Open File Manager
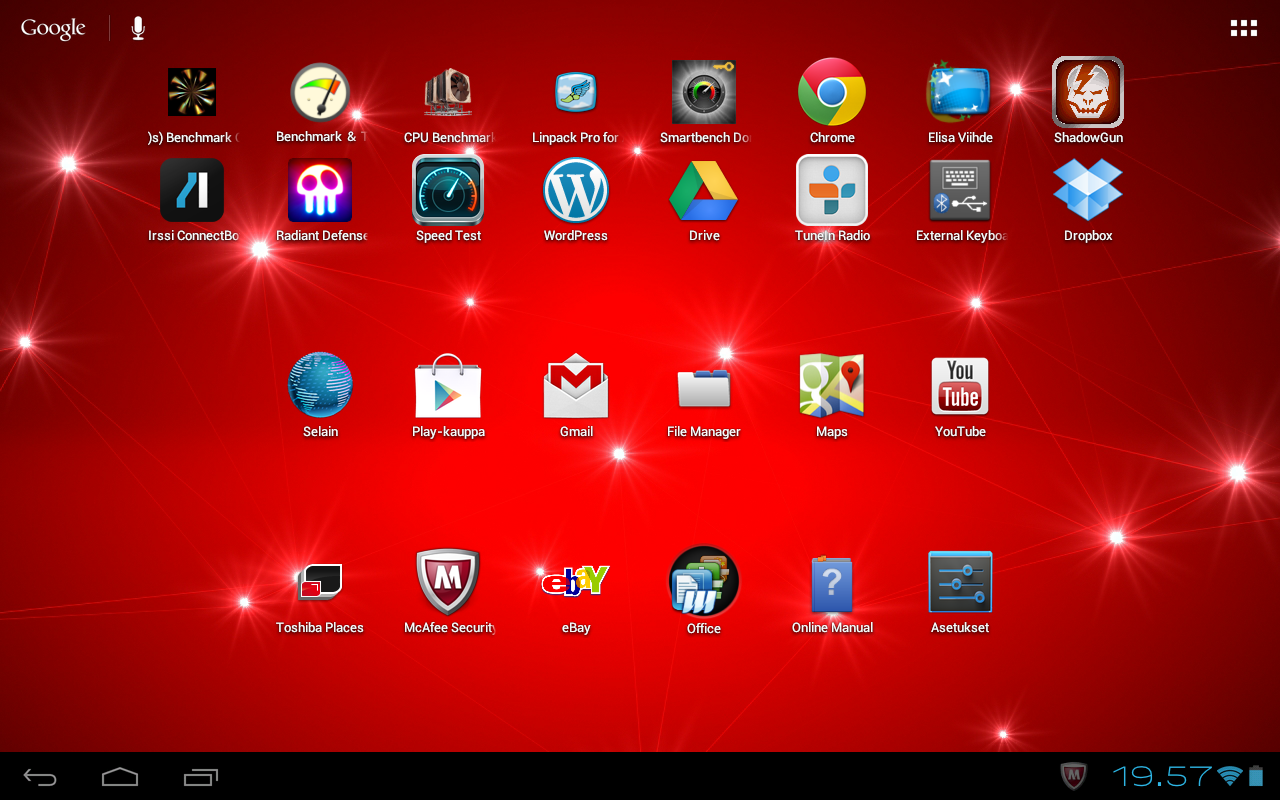1280x800 pixels. pos(704,387)
